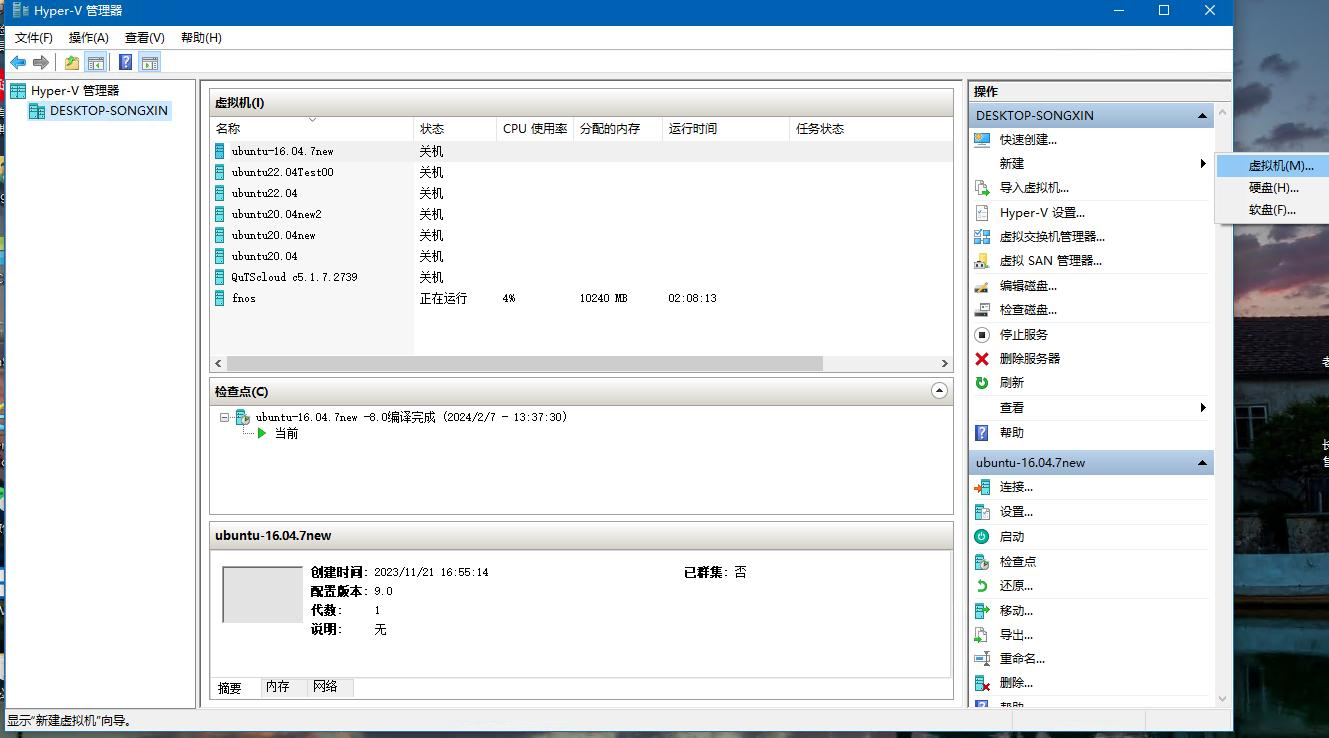Click the 删除 icon in VM actions
The image size is (1329, 738).
click(x=982, y=683)
